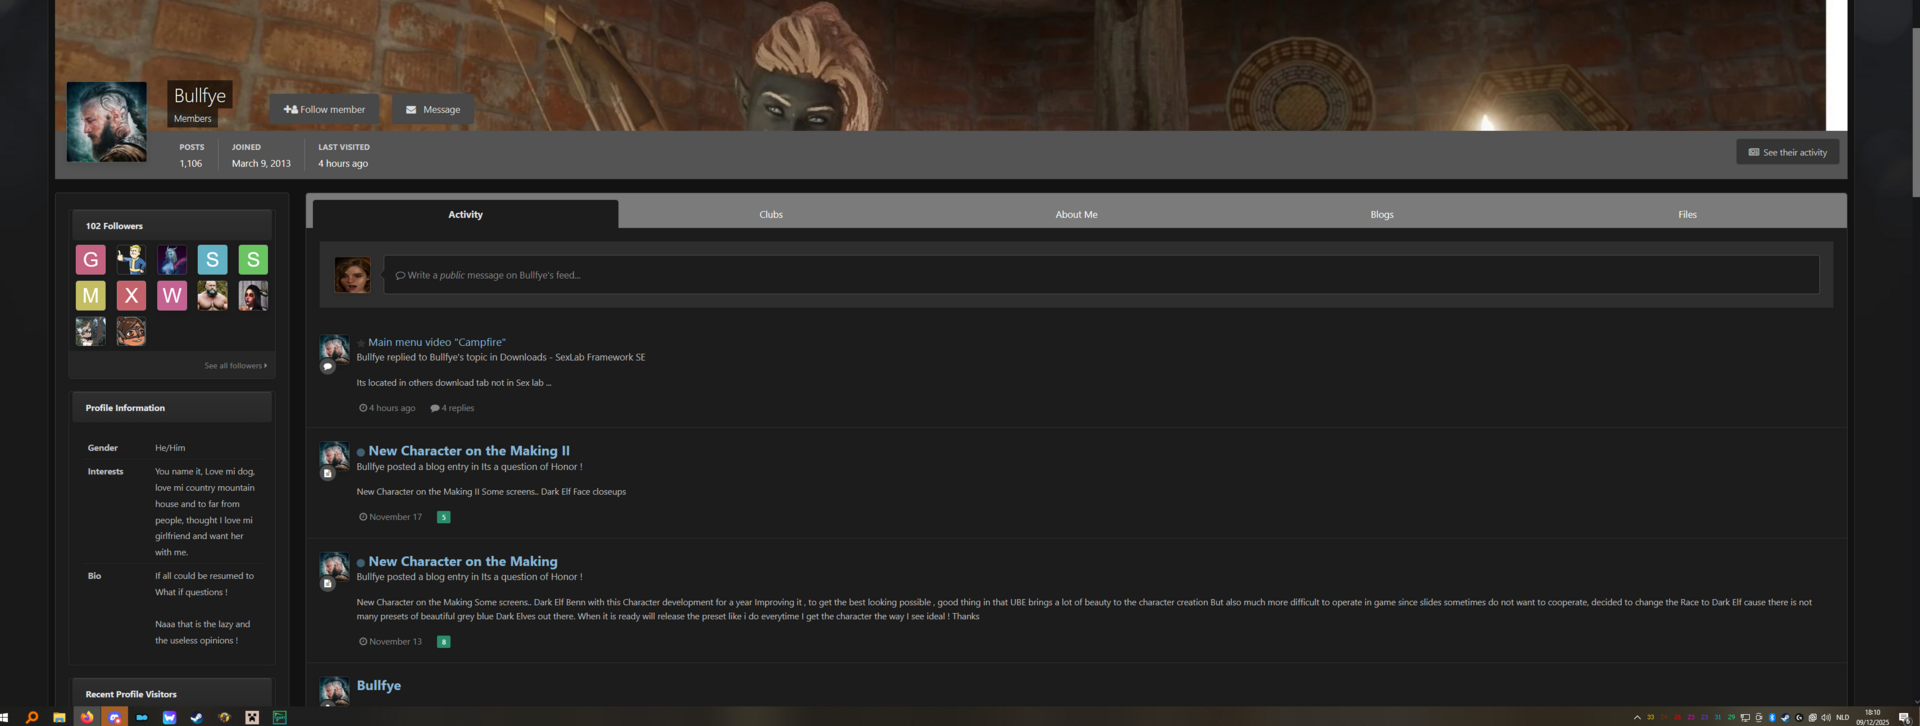
Task: Change the NLD keyboard language
Action: pos(1843,717)
